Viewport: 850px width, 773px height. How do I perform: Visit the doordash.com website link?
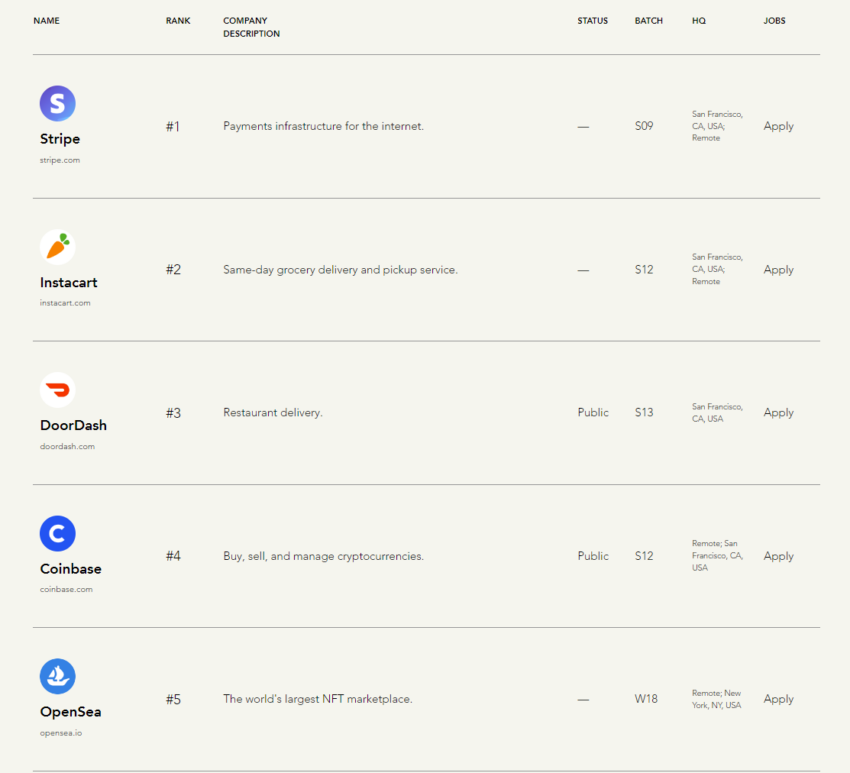coord(67,447)
